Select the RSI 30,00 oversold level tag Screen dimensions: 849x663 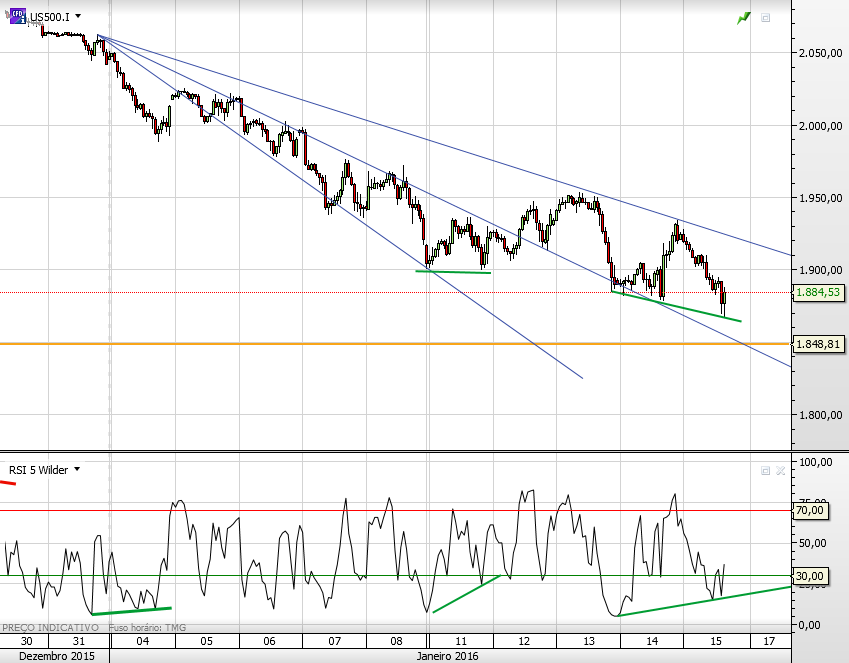(x=810, y=576)
